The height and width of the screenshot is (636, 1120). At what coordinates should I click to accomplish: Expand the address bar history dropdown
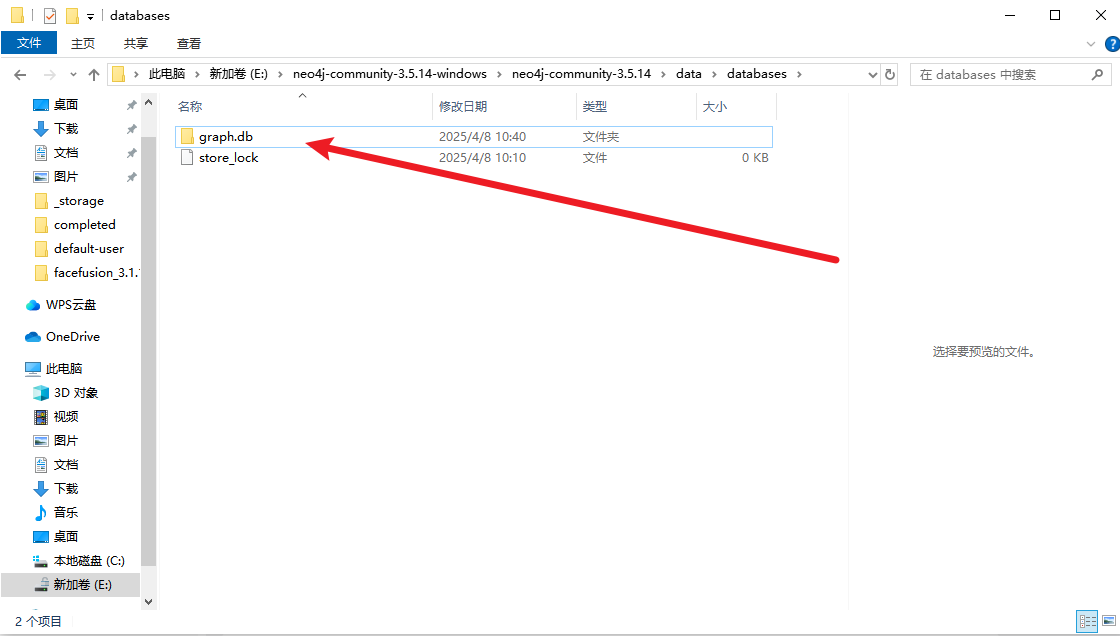click(870, 74)
